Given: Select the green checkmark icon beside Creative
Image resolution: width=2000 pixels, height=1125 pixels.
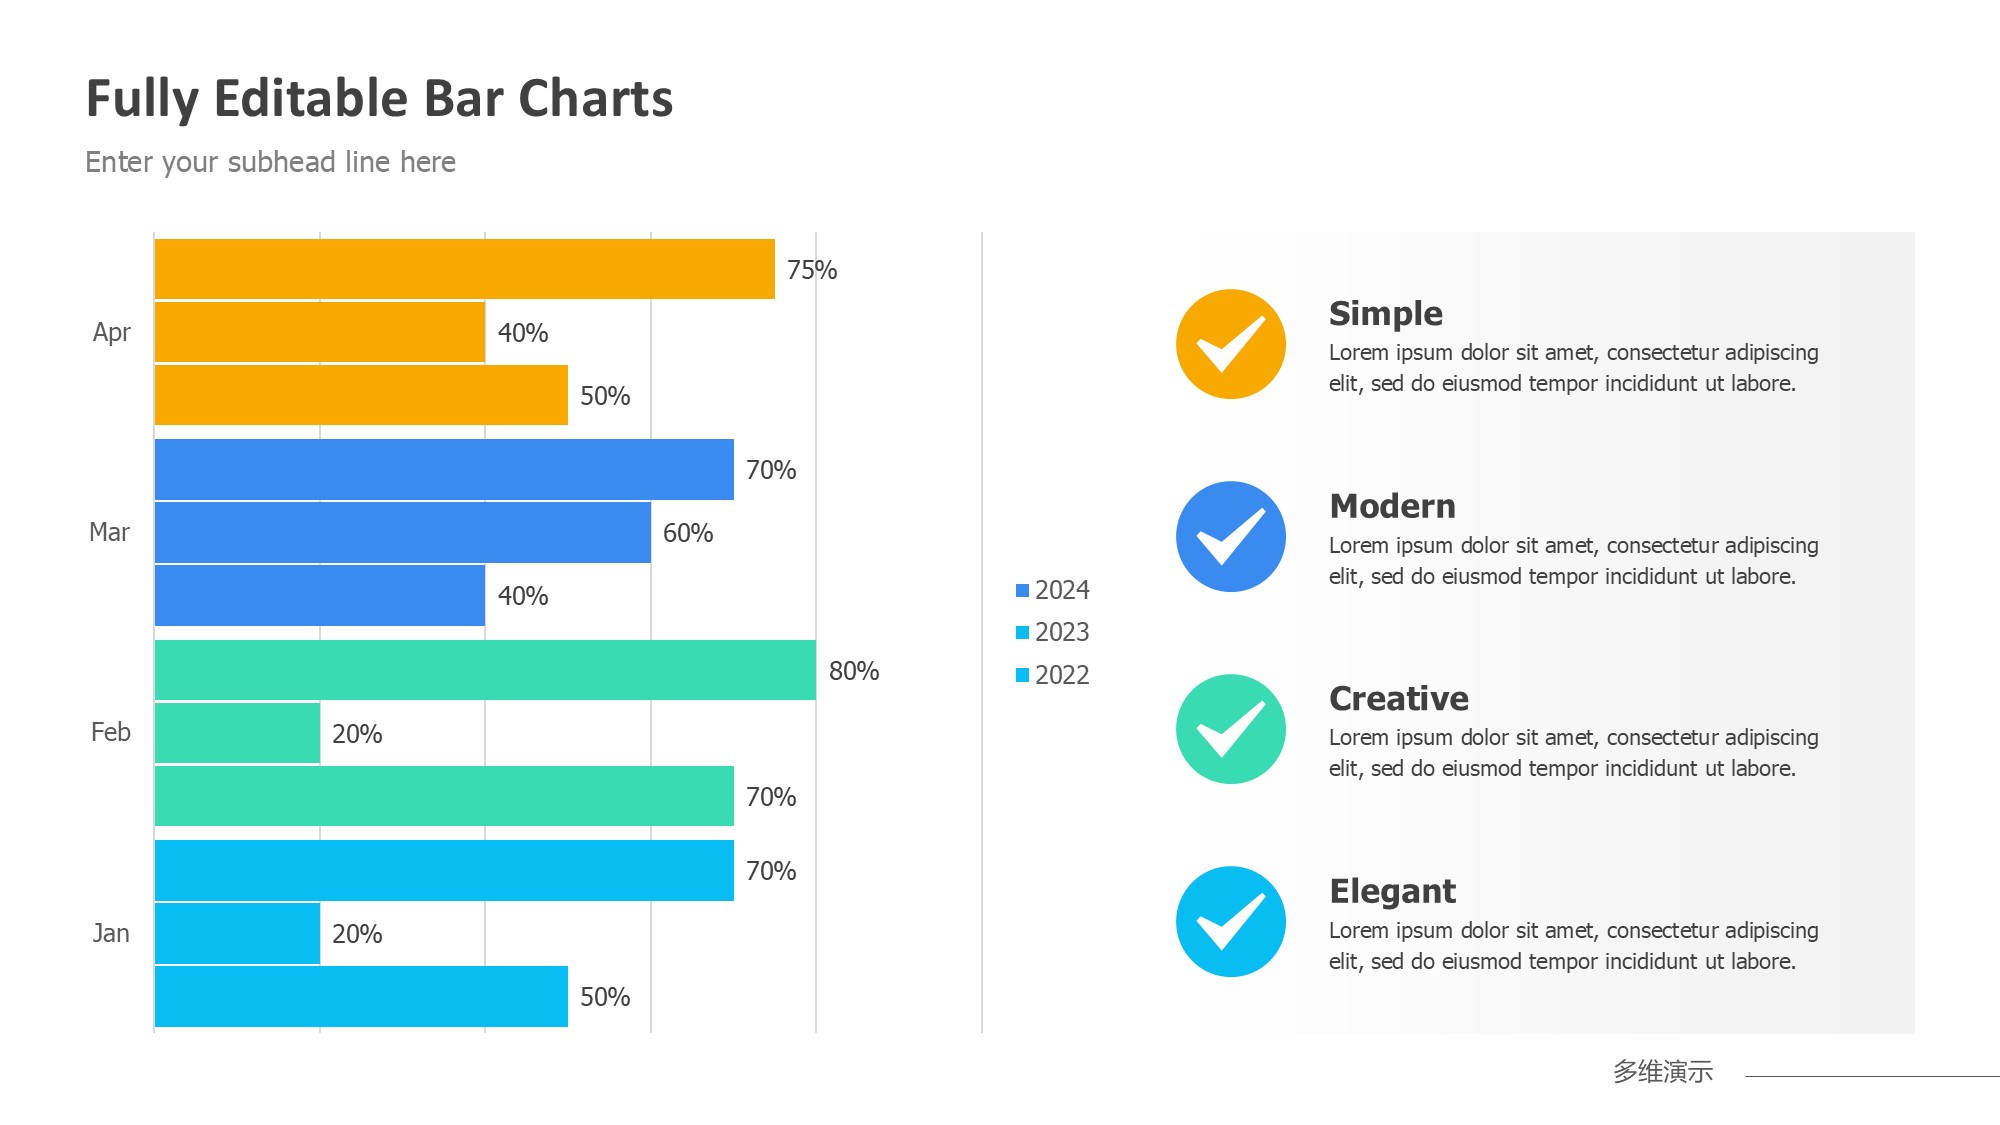Looking at the screenshot, I should (1230, 729).
